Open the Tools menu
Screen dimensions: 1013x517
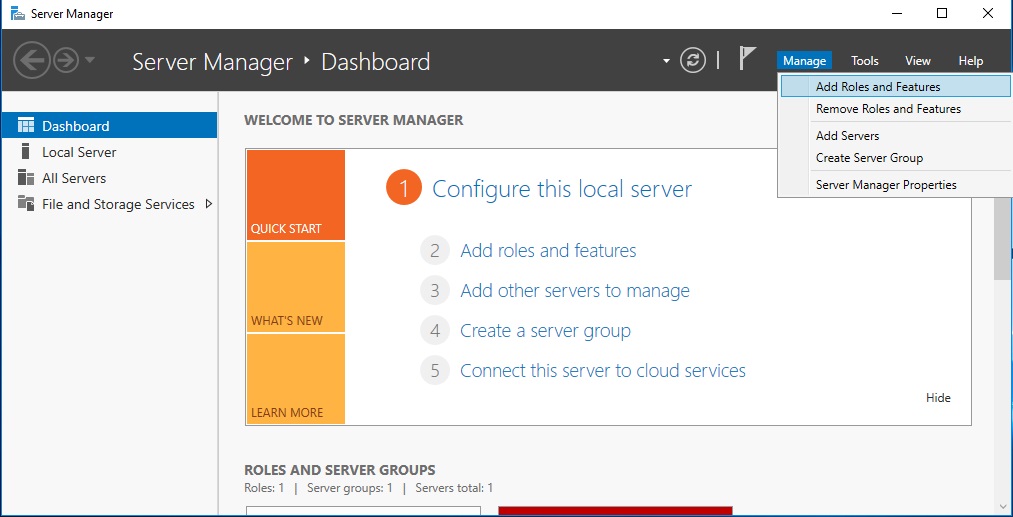864,61
